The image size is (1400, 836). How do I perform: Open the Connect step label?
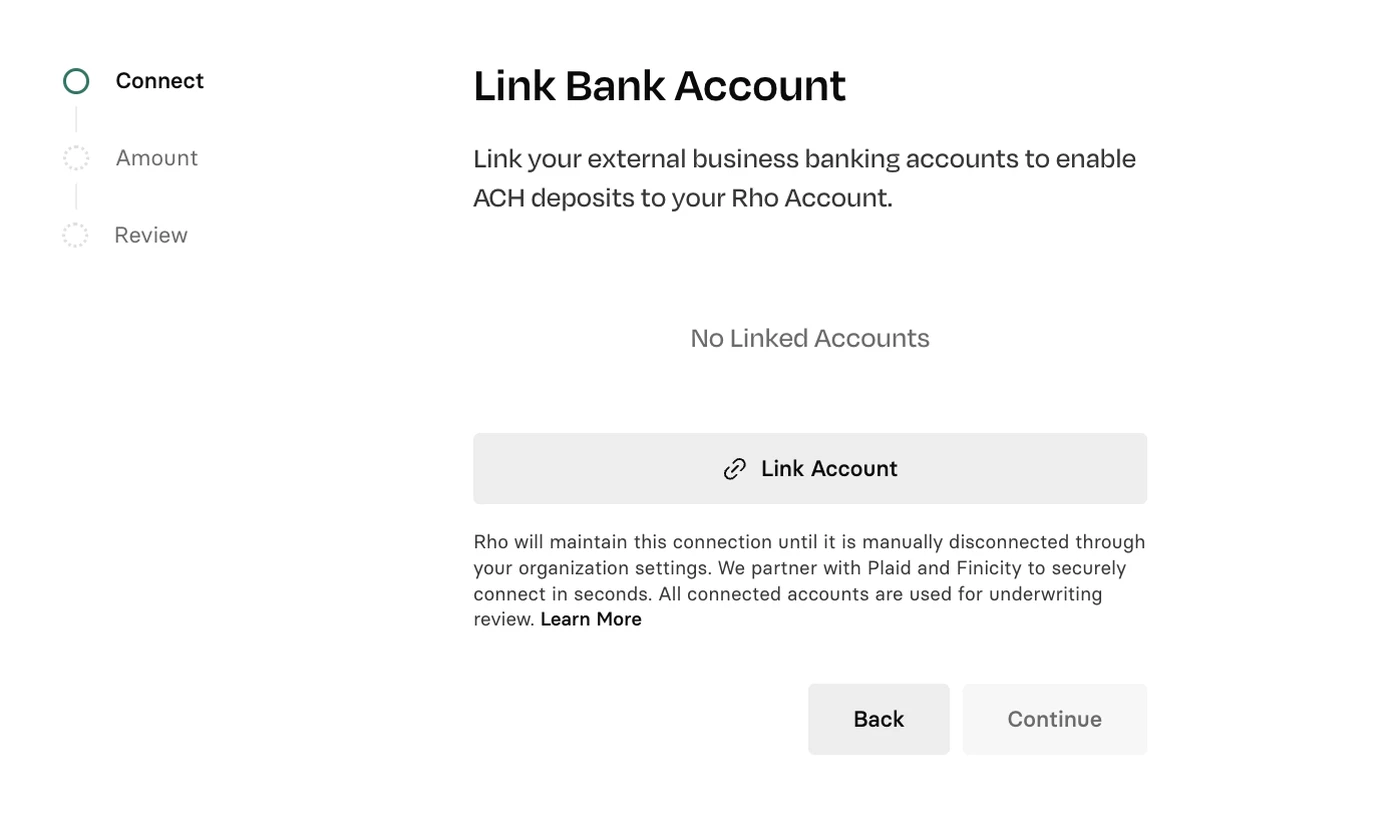tap(160, 81)
